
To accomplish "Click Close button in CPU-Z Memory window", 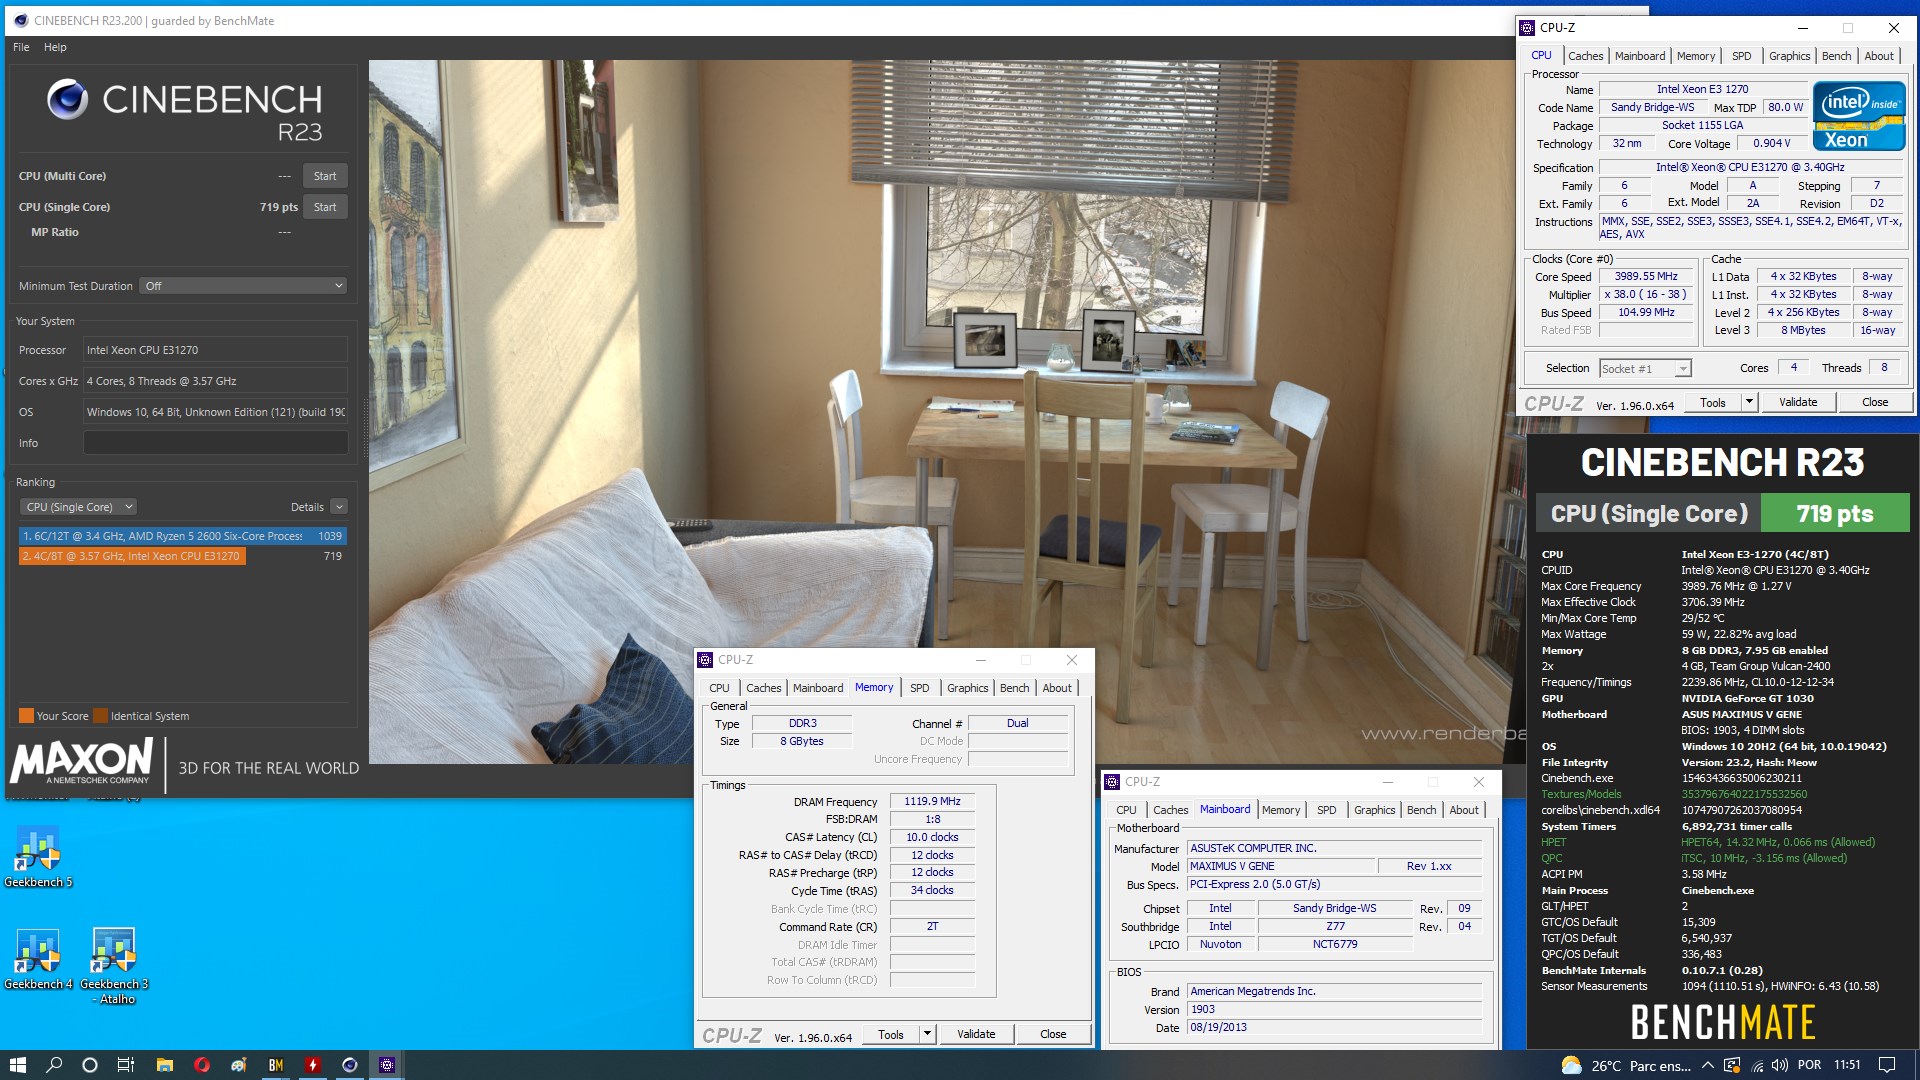I will (x=1053, y=1035).
